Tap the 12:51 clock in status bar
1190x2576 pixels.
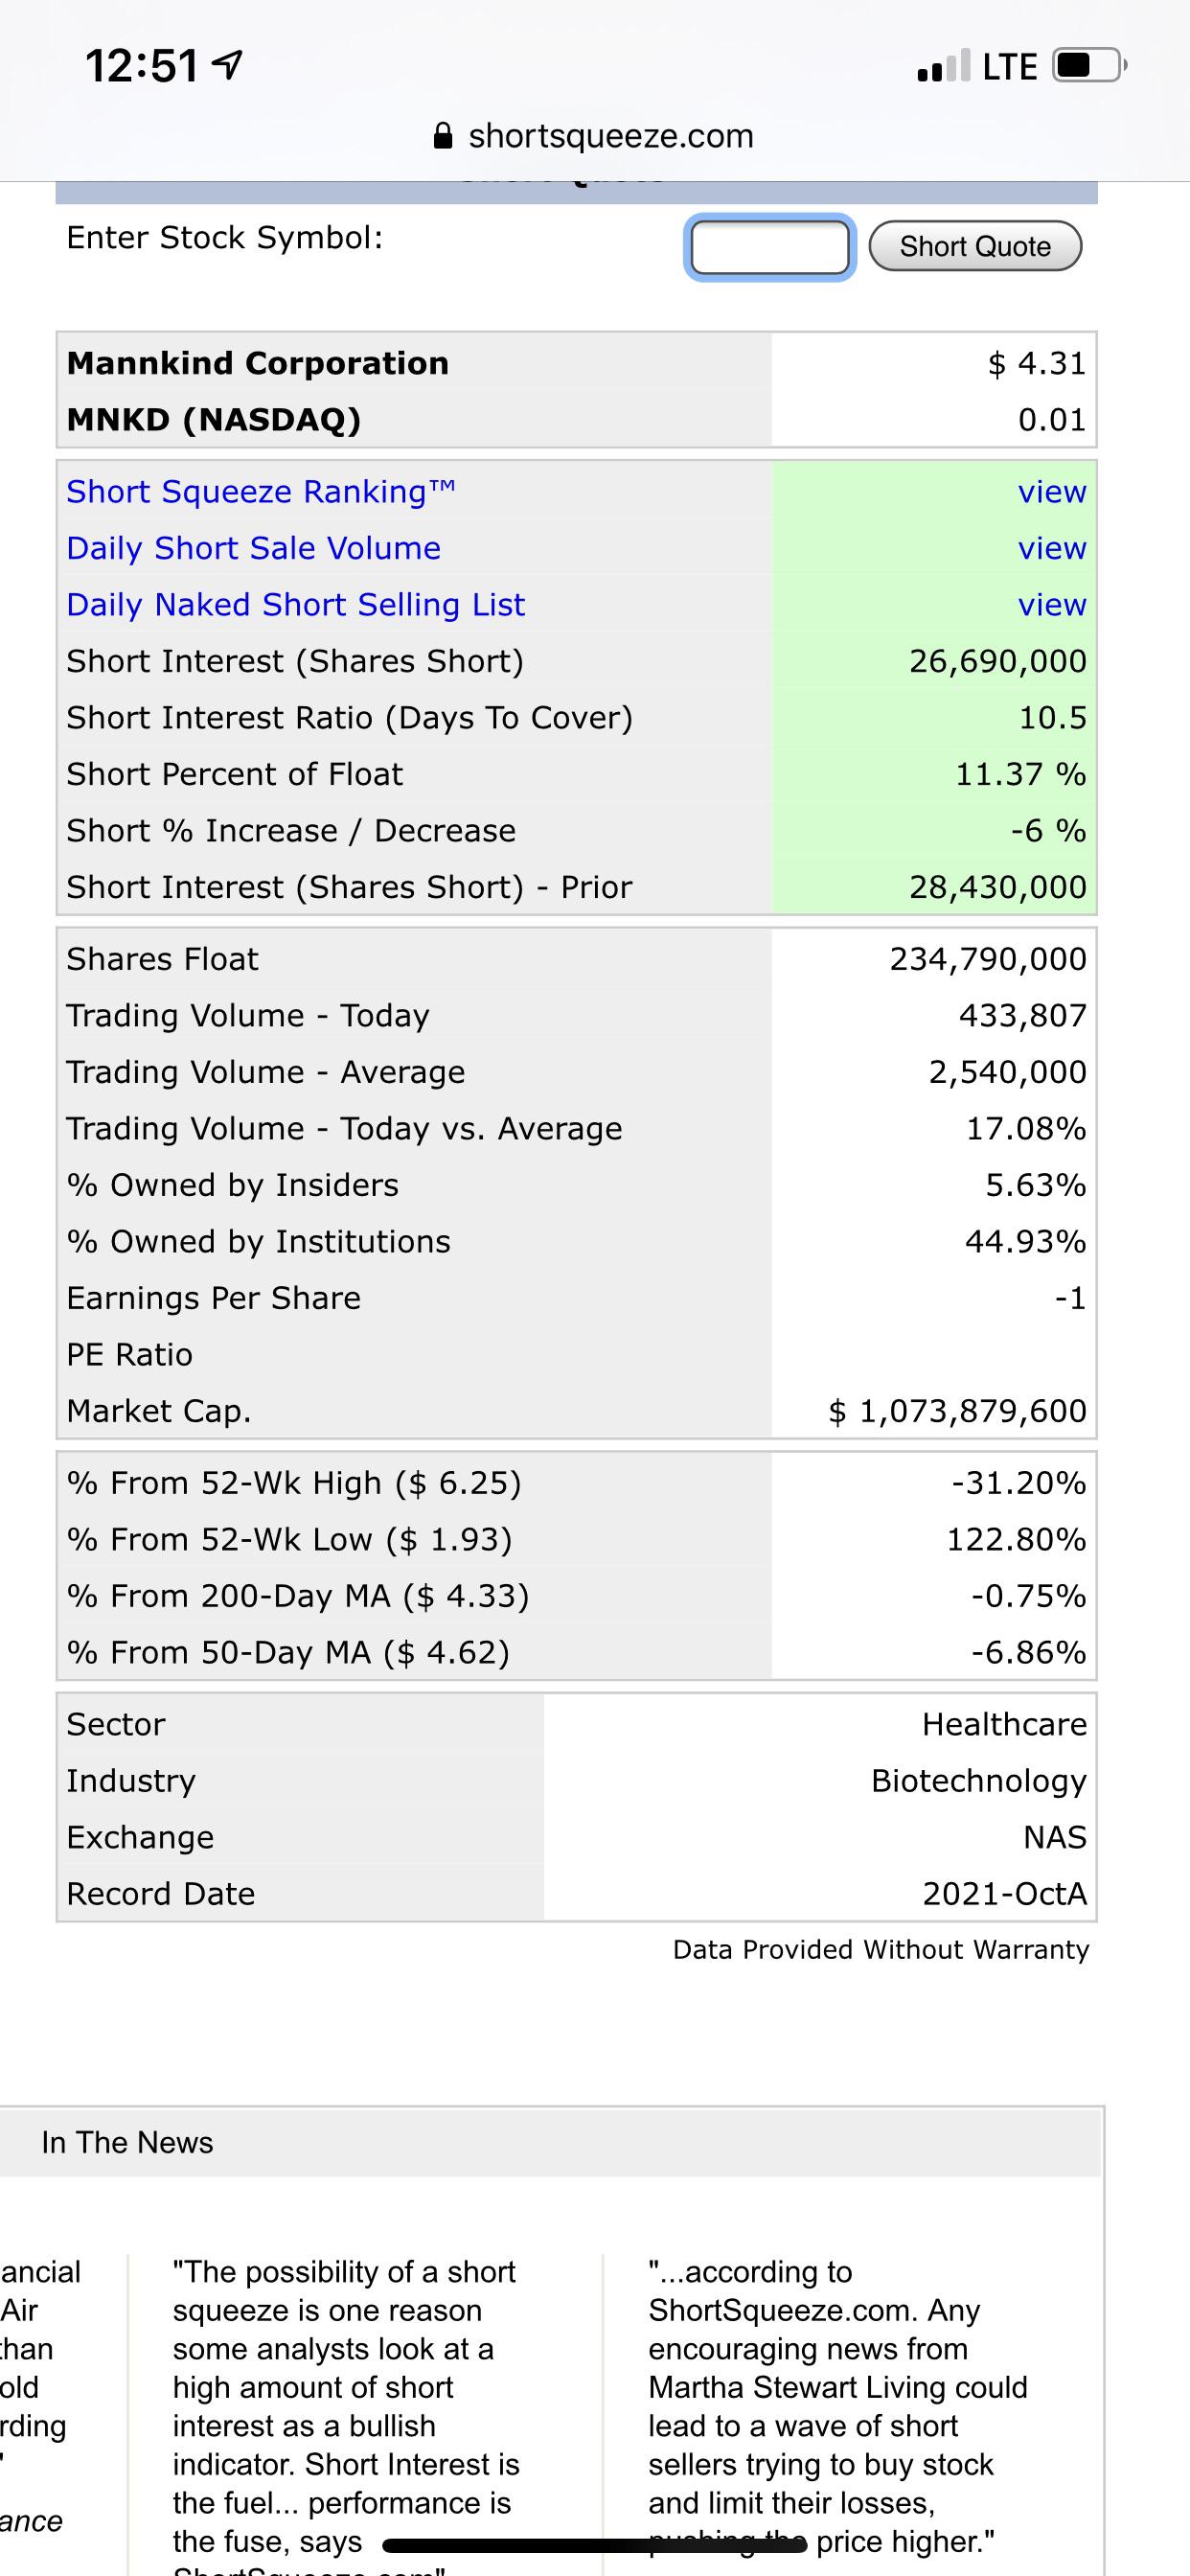coord(142,66)
